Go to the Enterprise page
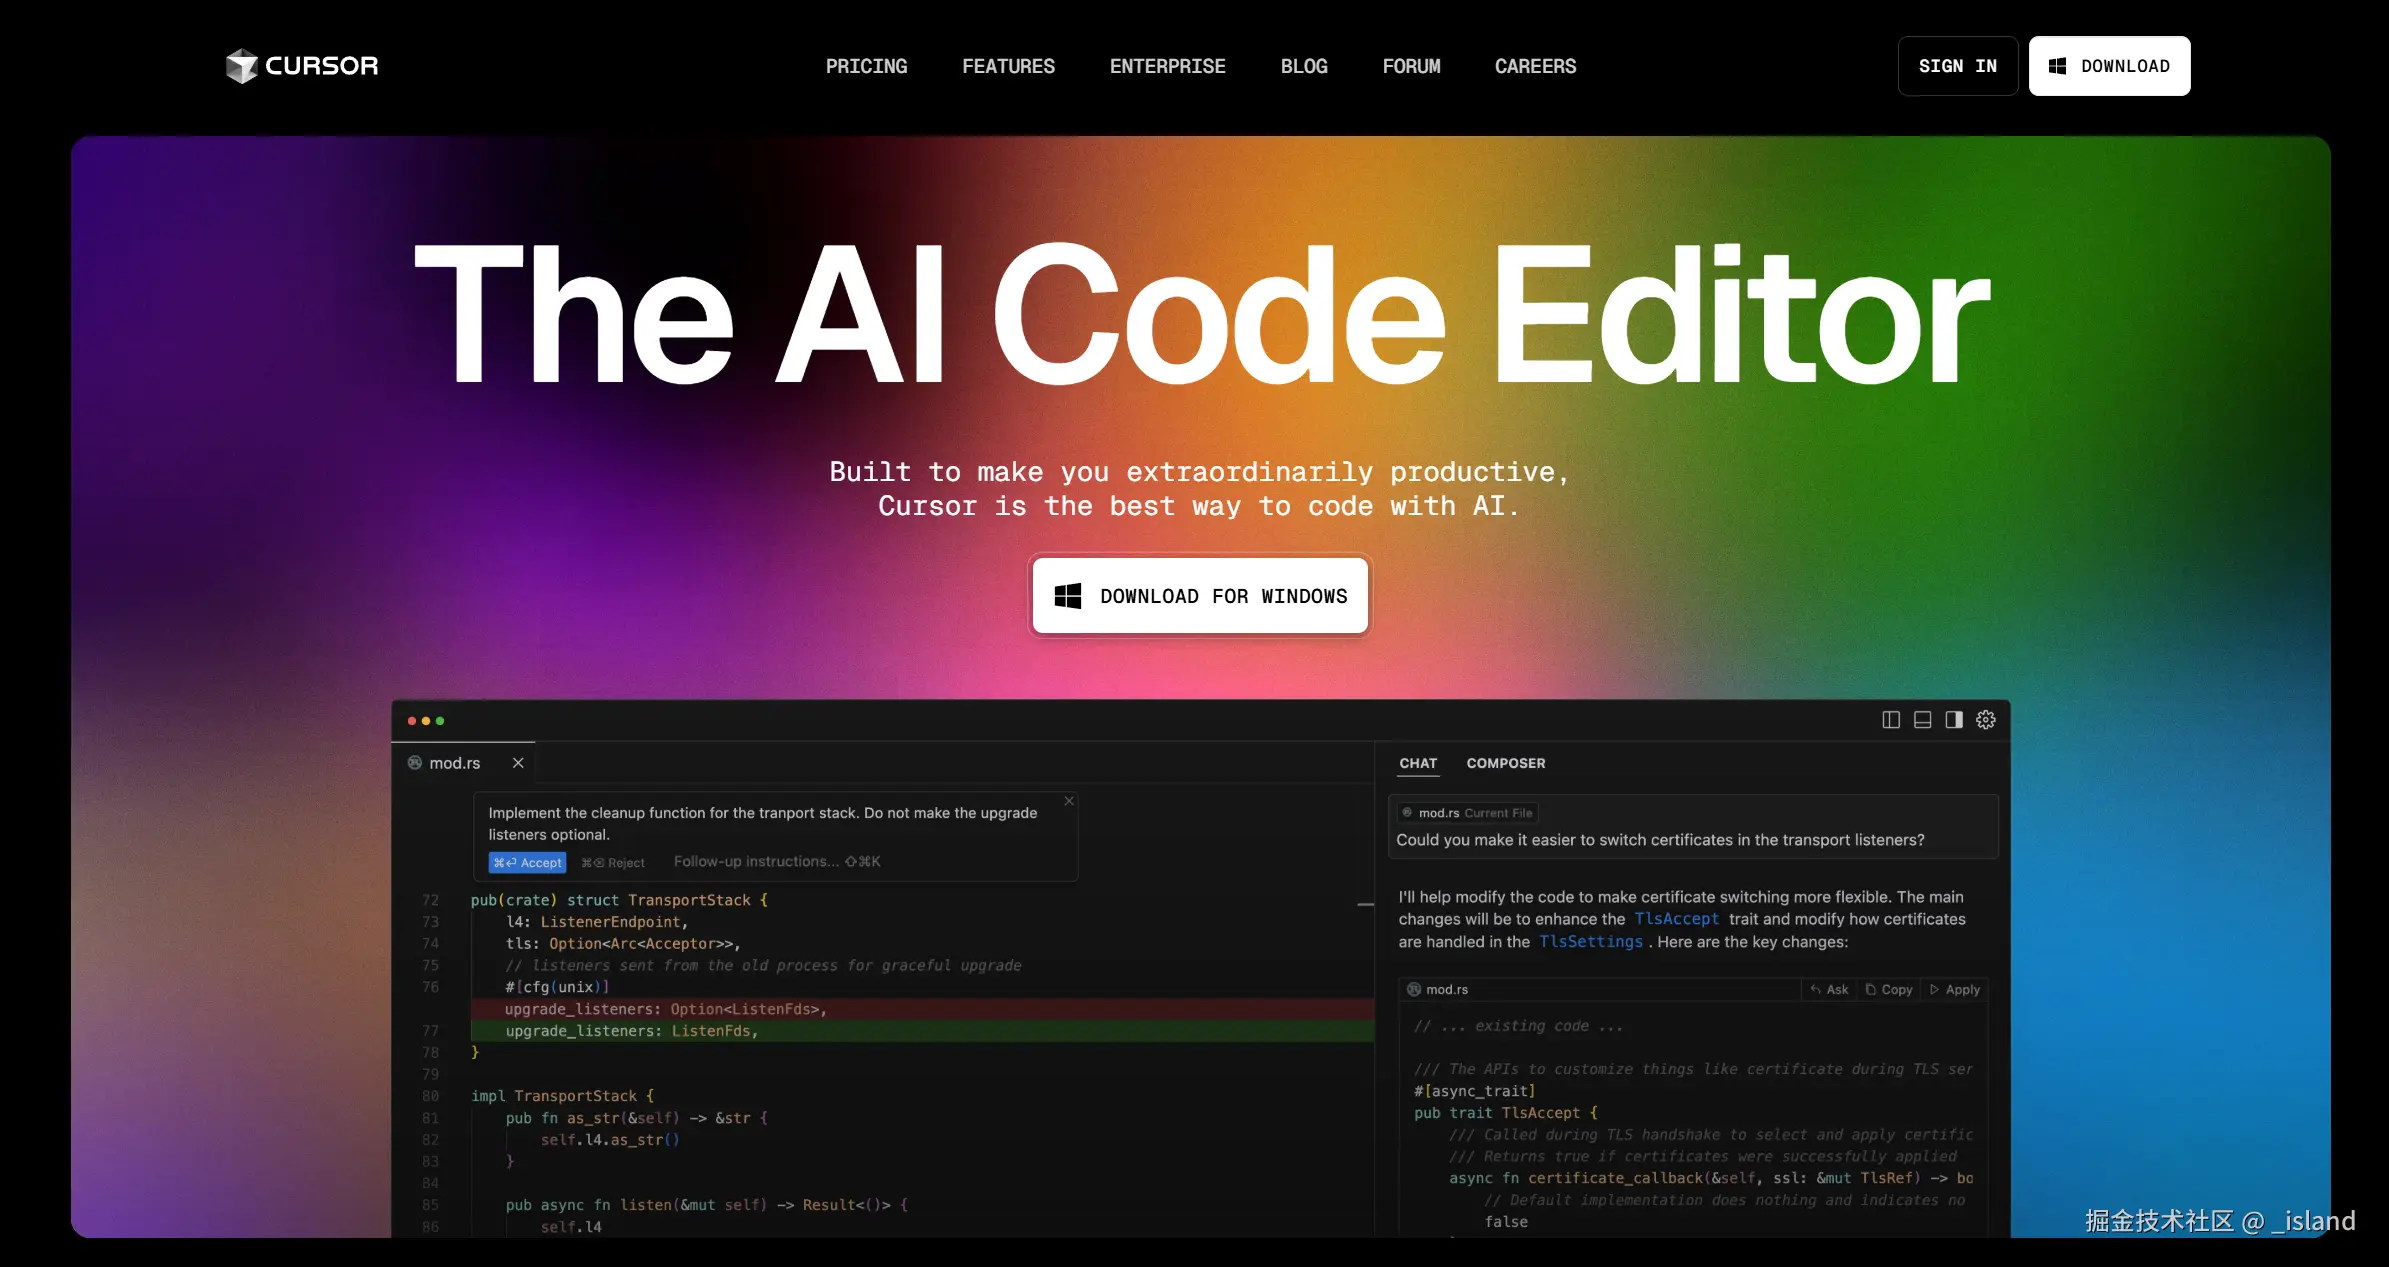 coord(1167,66)
